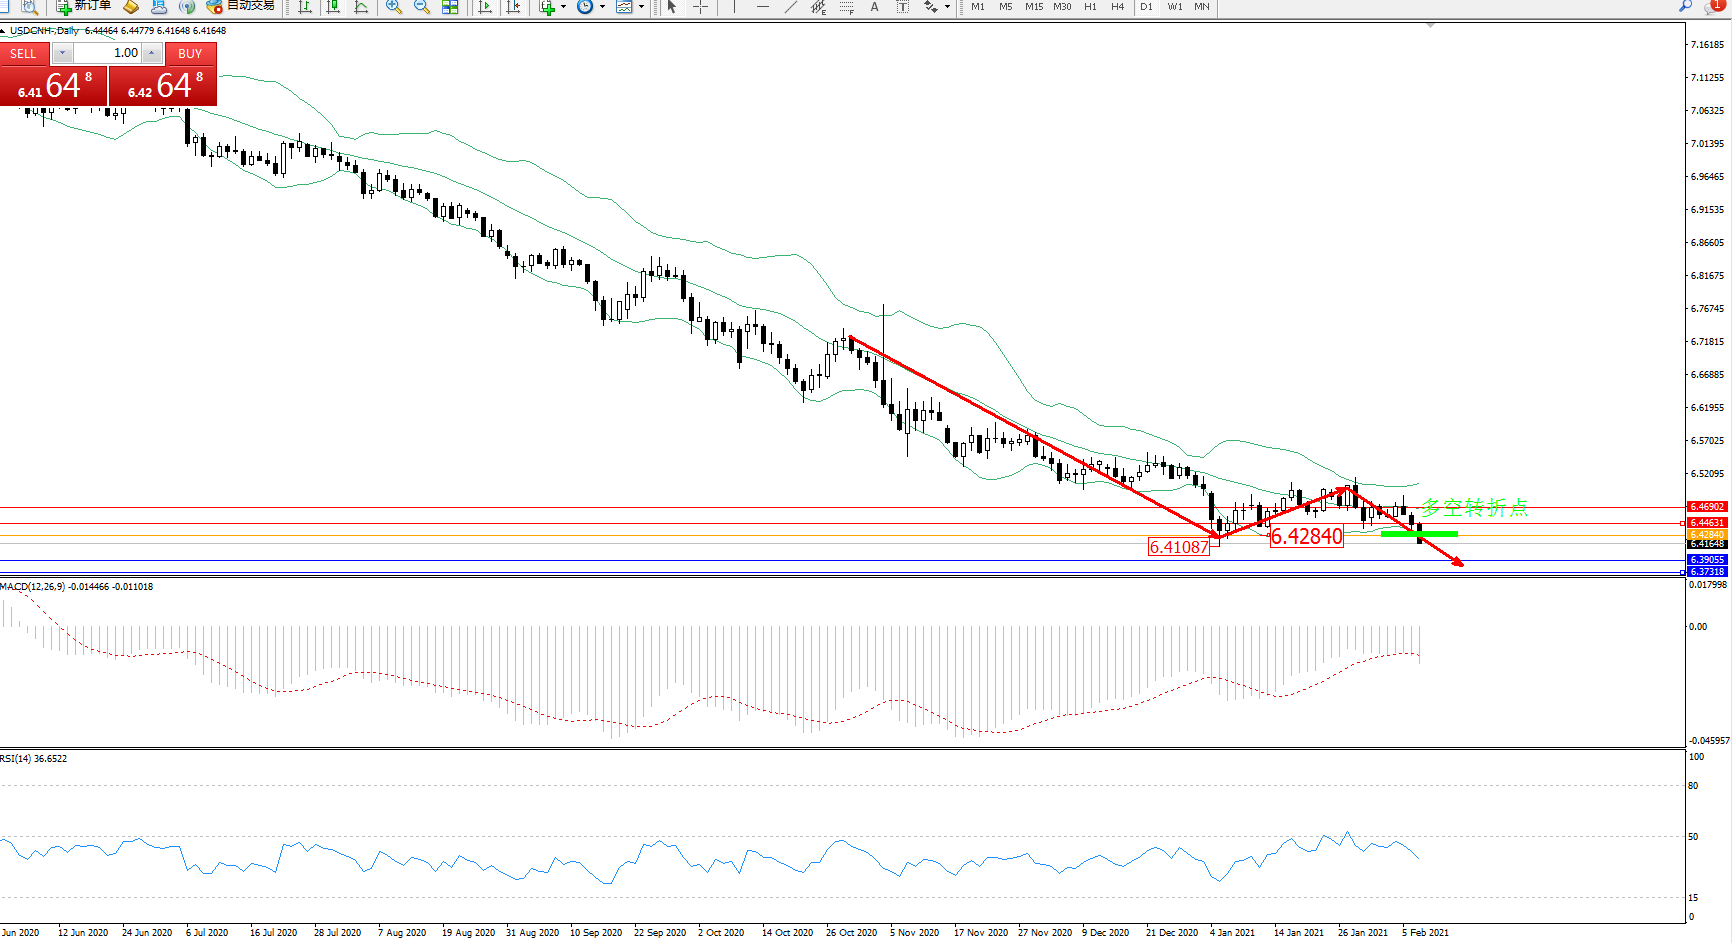Open the tile windows grid icon
The height and width of the screenshot is (943, 1732).
[450, 7]
